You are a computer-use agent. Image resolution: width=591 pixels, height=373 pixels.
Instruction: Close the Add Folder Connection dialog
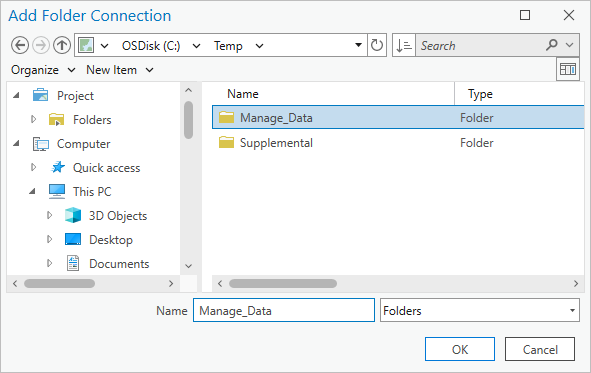click(568, 15)
